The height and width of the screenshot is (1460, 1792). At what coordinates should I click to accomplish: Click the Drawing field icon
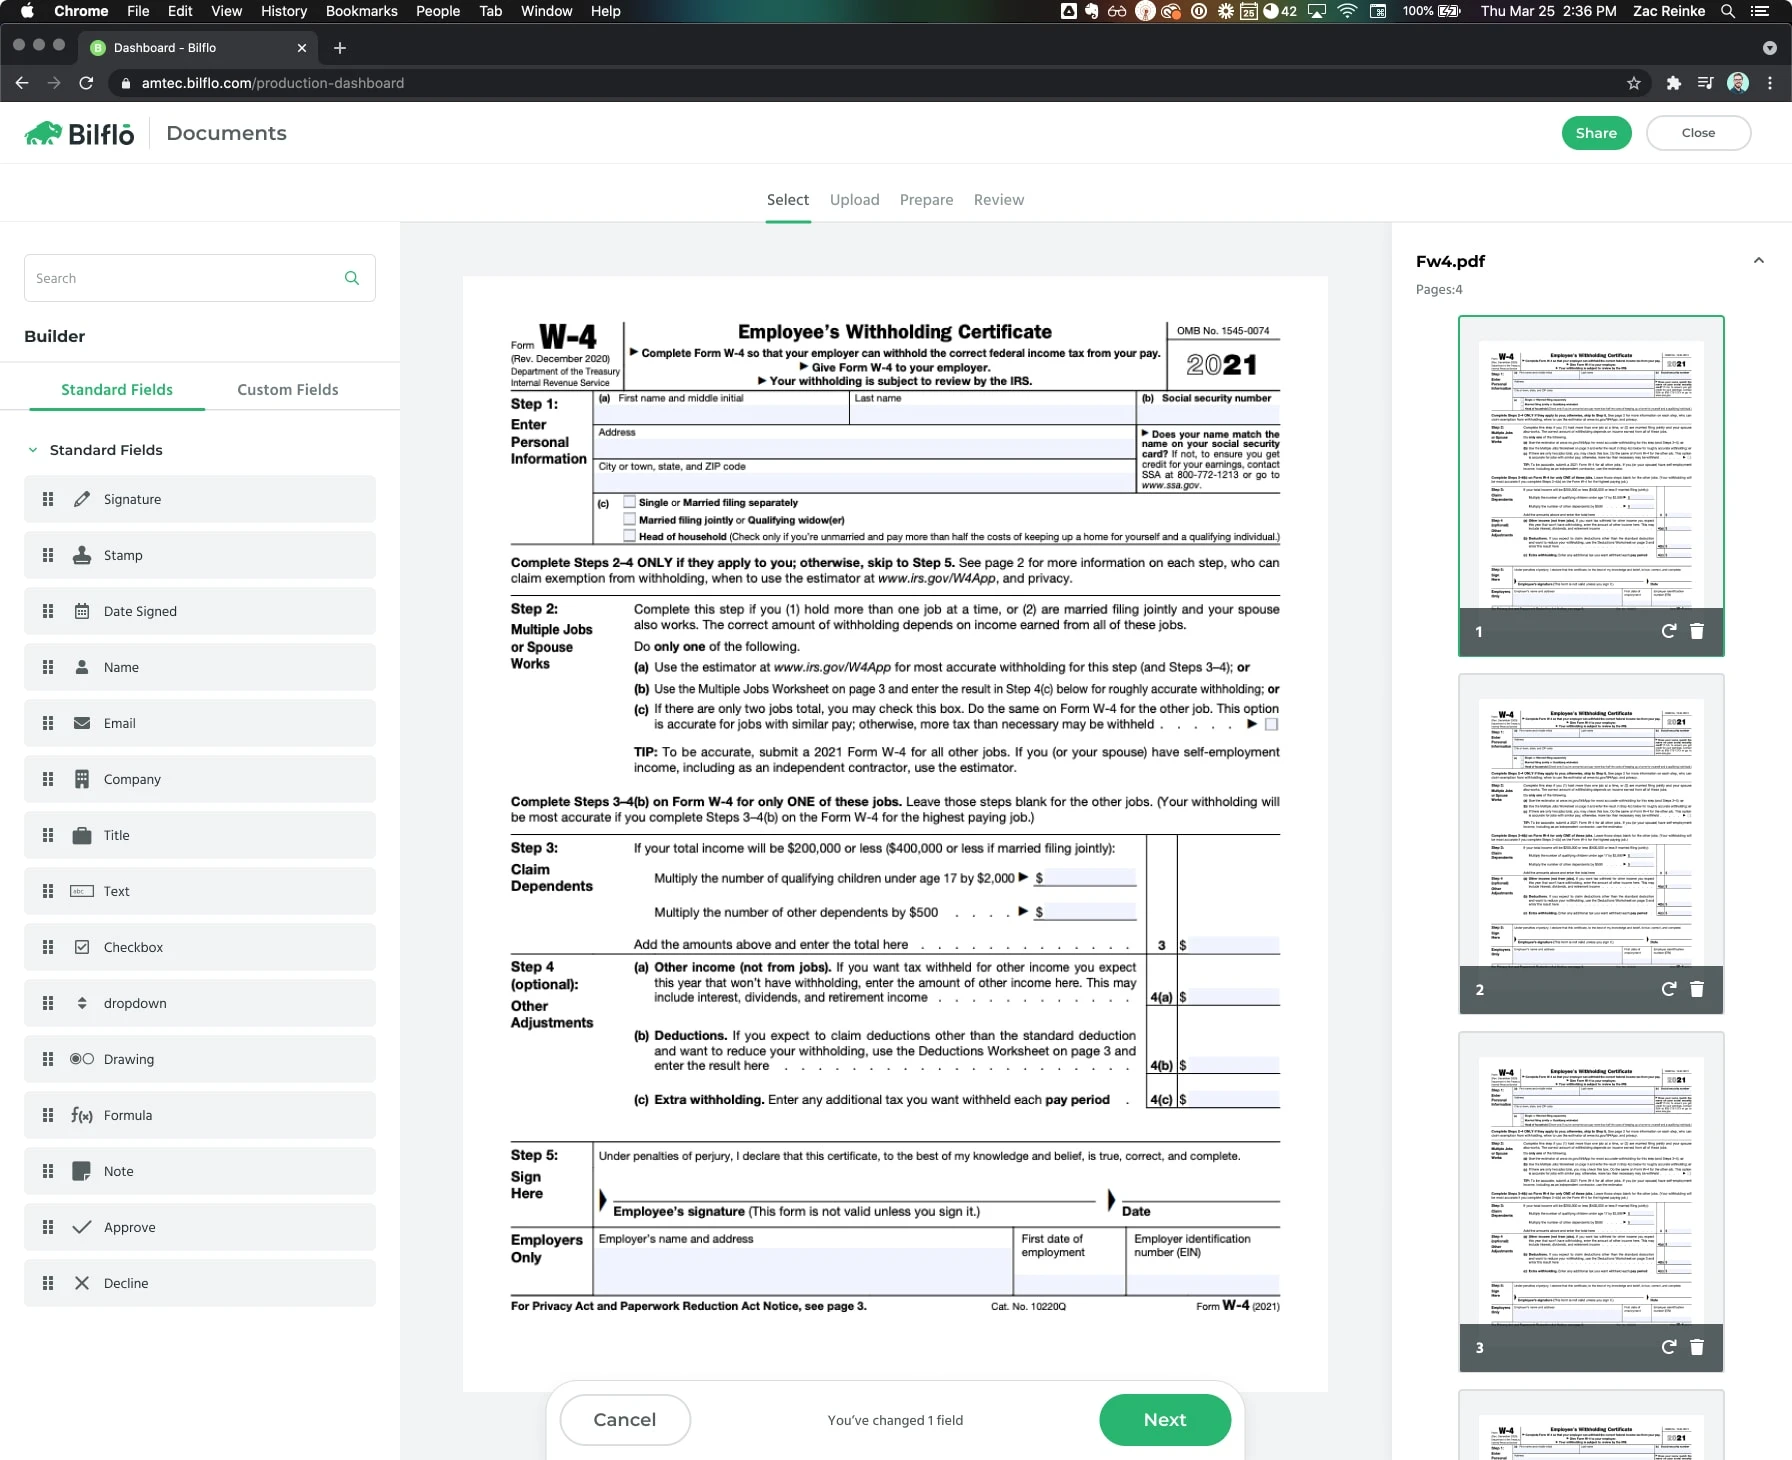coord(82,1059)
